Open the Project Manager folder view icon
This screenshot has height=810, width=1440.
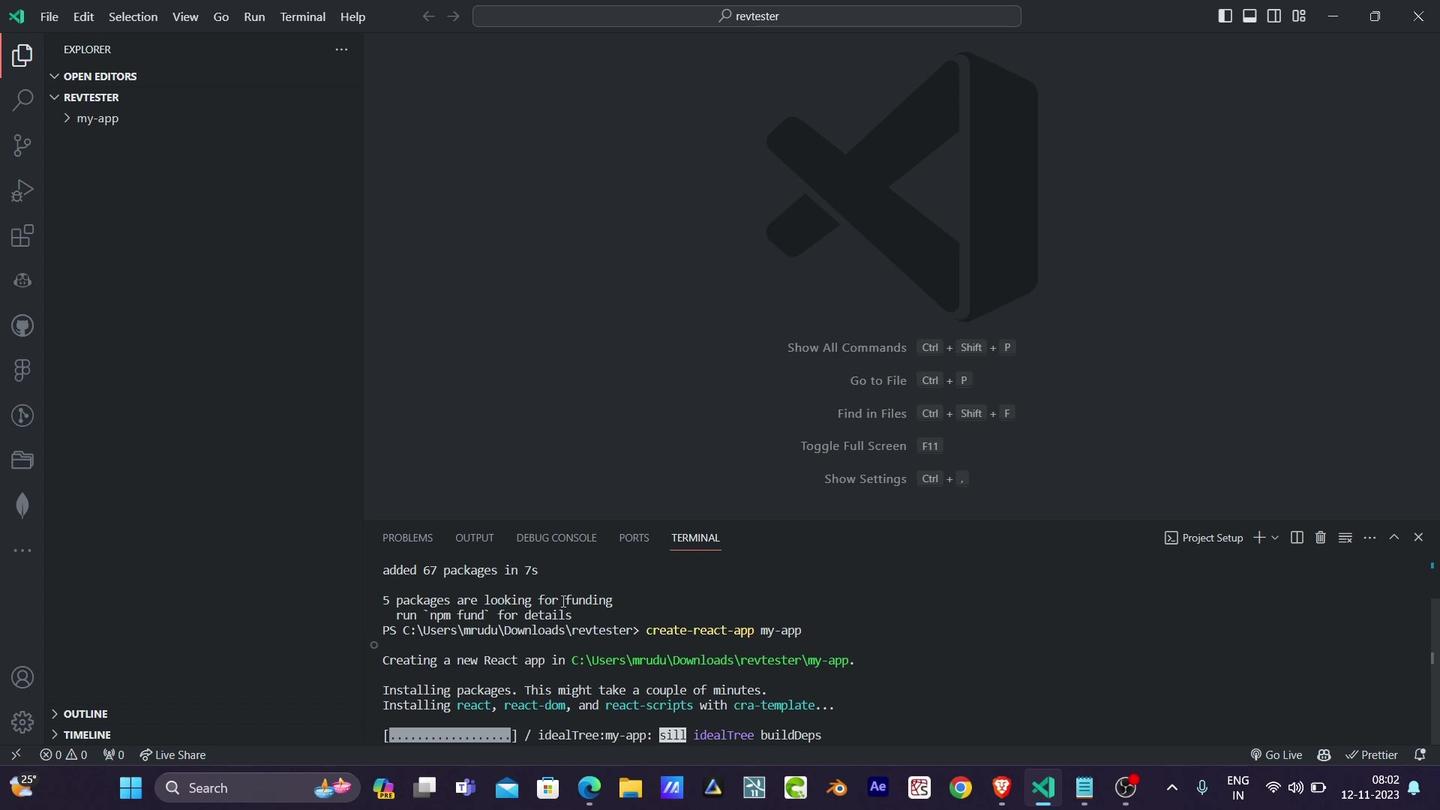pyautogui.click(x=22, y=461)
